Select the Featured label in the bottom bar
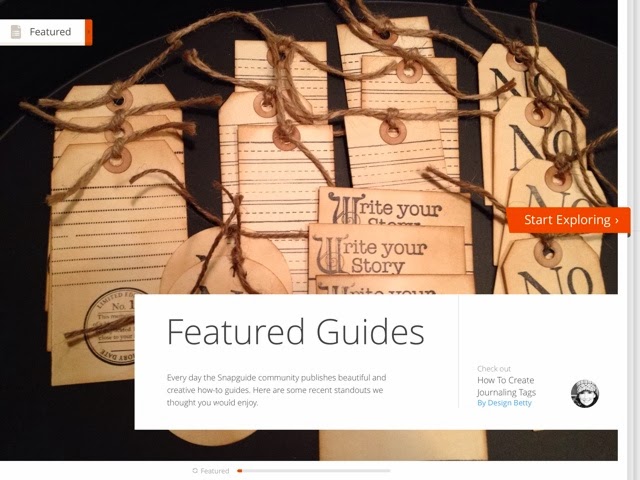 [215, 471]
